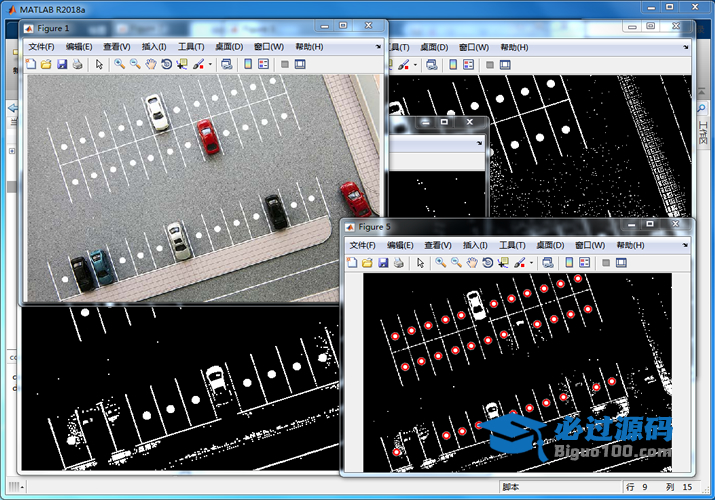Select Rotate 3D tool in Figure 1

click(166, 64)
